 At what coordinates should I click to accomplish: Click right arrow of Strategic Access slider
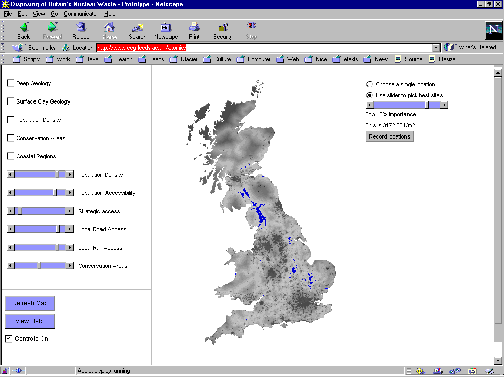70,211
